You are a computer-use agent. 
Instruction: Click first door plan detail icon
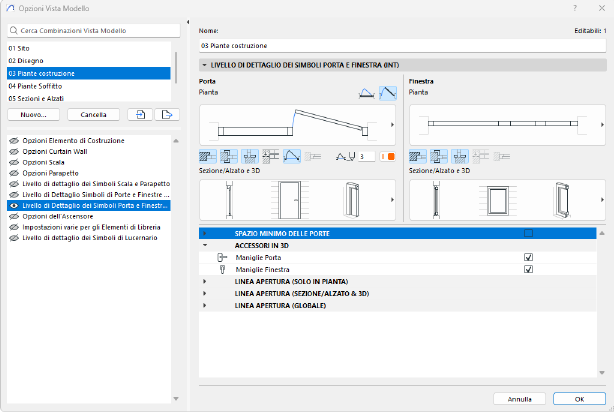(x=209, y=157)
